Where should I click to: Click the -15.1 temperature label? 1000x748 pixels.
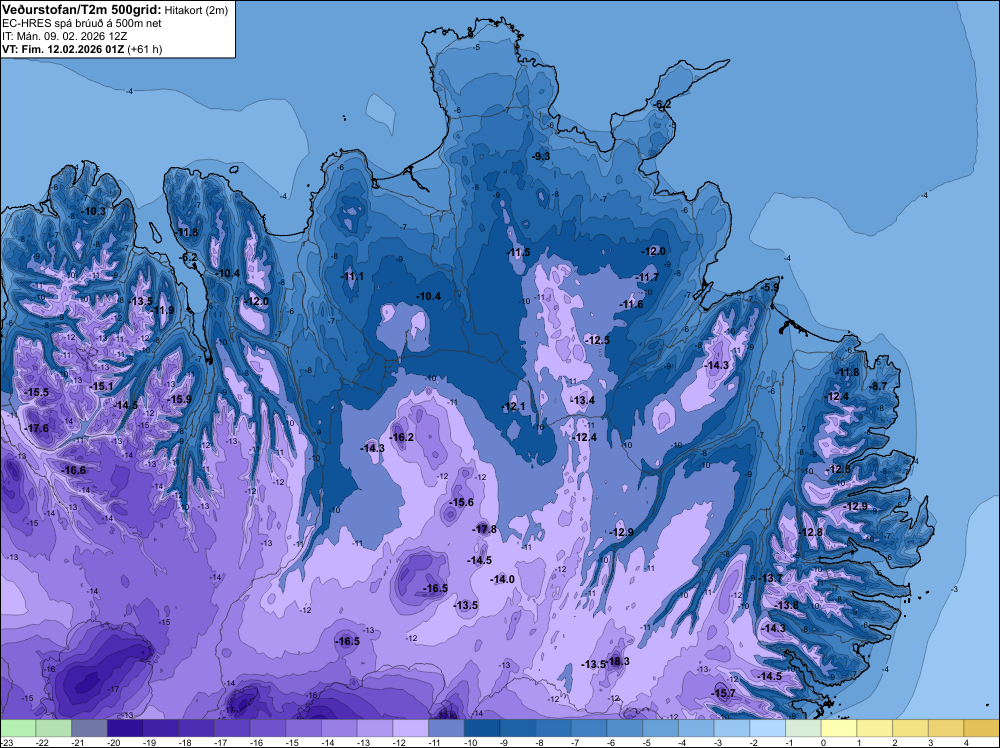[x=101, y=386]
